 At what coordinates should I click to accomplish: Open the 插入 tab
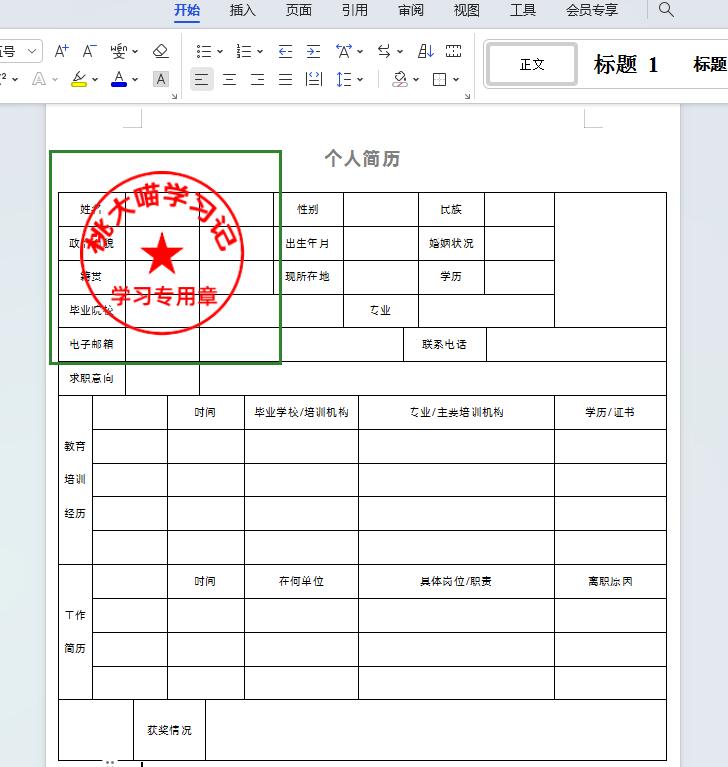click(x=243, y=10)
